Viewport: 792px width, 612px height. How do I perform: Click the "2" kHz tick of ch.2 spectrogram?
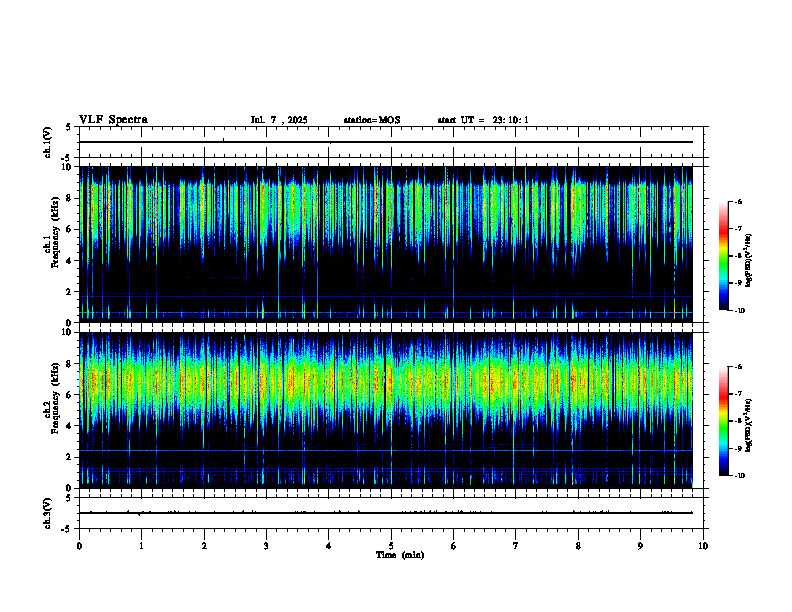pyautogui.click(x=70, y=457)
